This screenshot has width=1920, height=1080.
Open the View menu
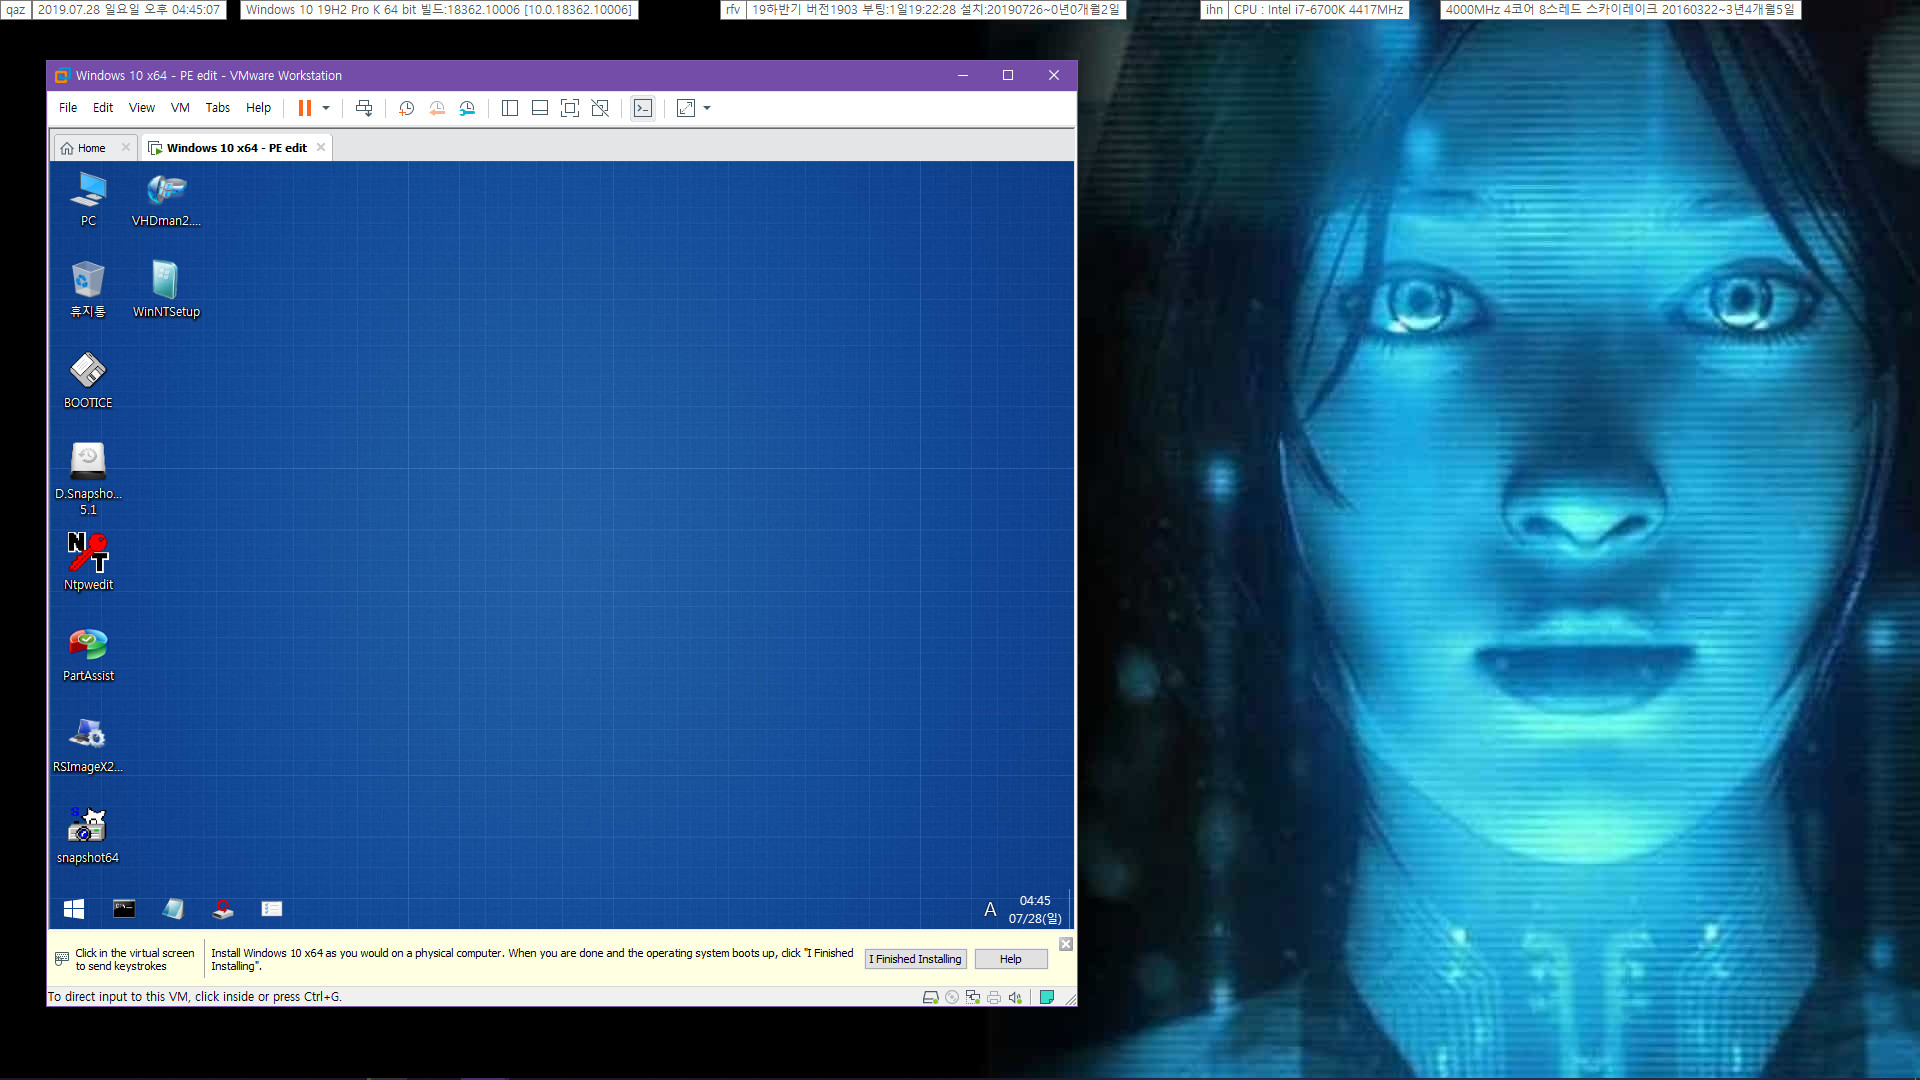tap(142, 108)
